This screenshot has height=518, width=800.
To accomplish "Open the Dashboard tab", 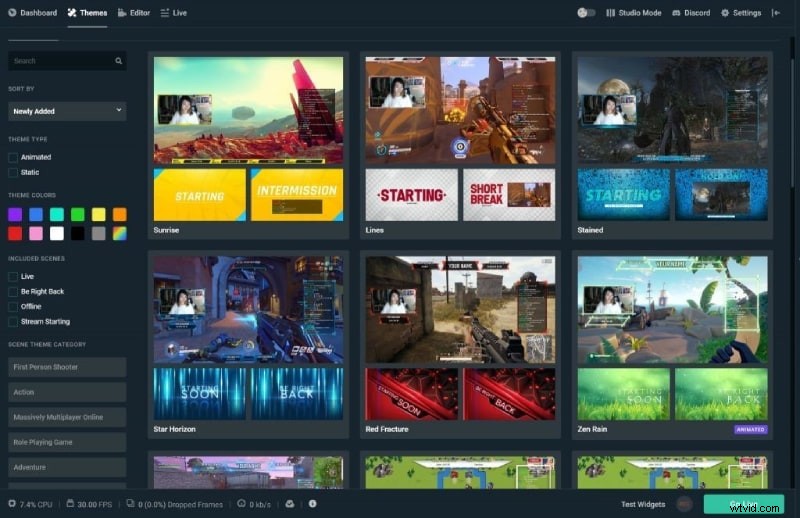I will [33, 13].
